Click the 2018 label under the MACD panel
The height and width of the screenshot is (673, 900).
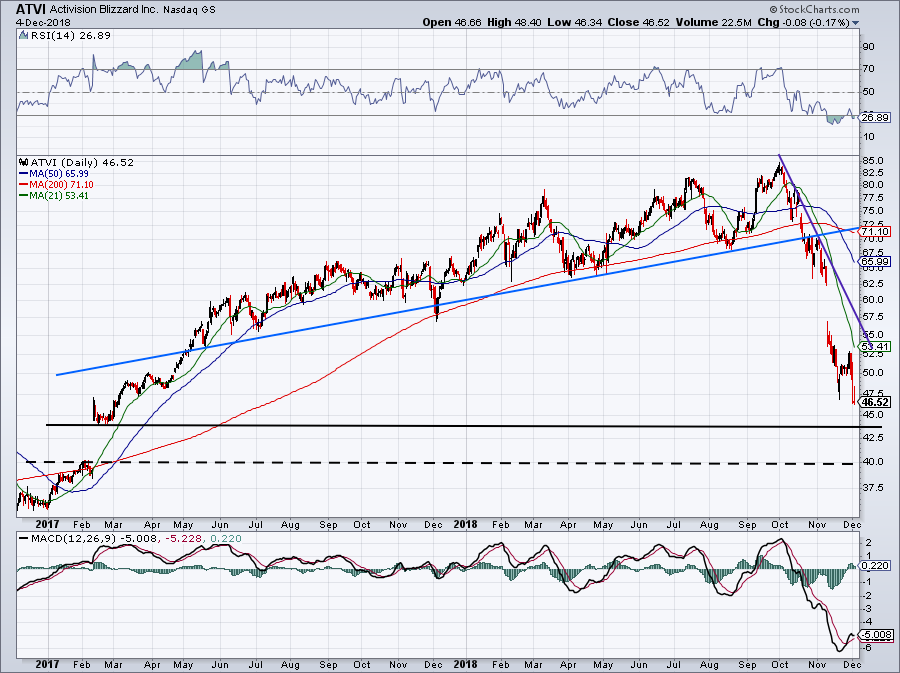465,664
